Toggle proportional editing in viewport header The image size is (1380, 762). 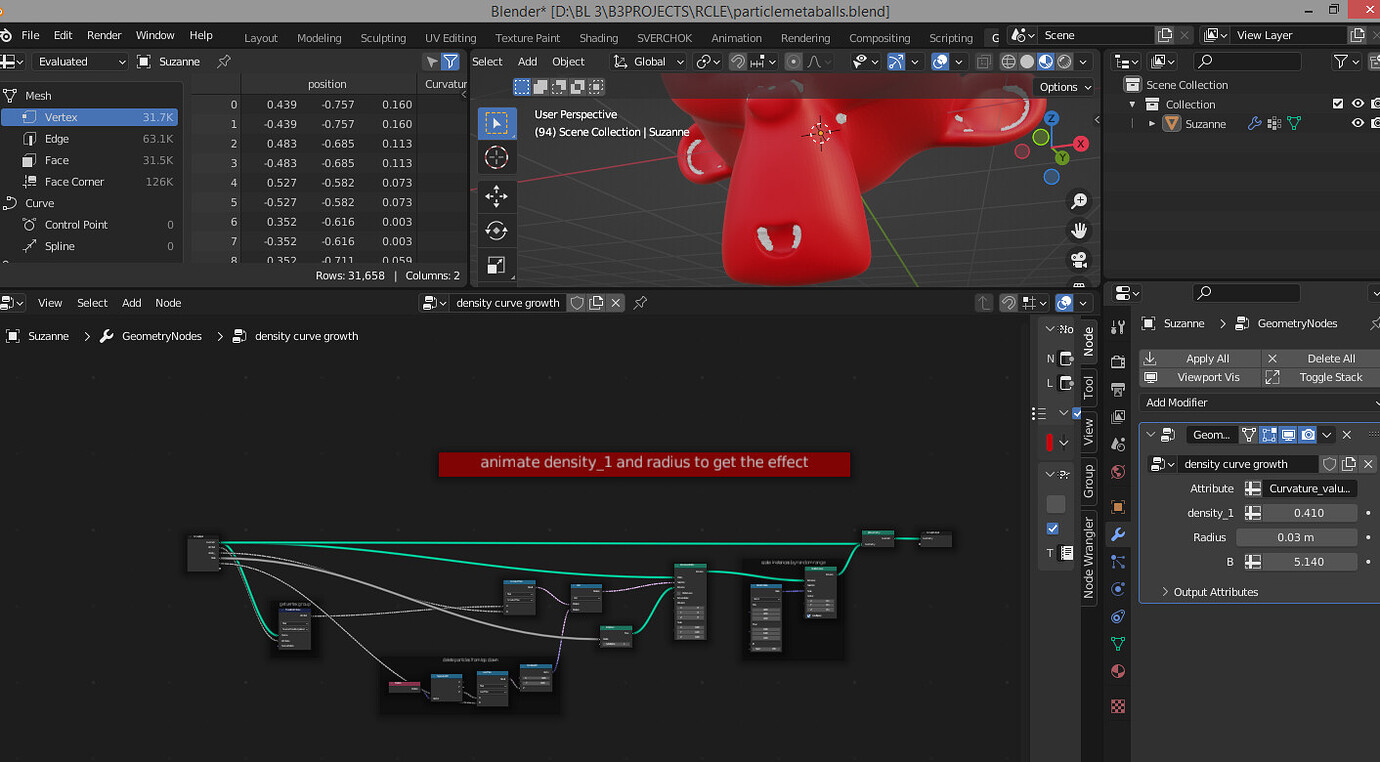(793, 61)
